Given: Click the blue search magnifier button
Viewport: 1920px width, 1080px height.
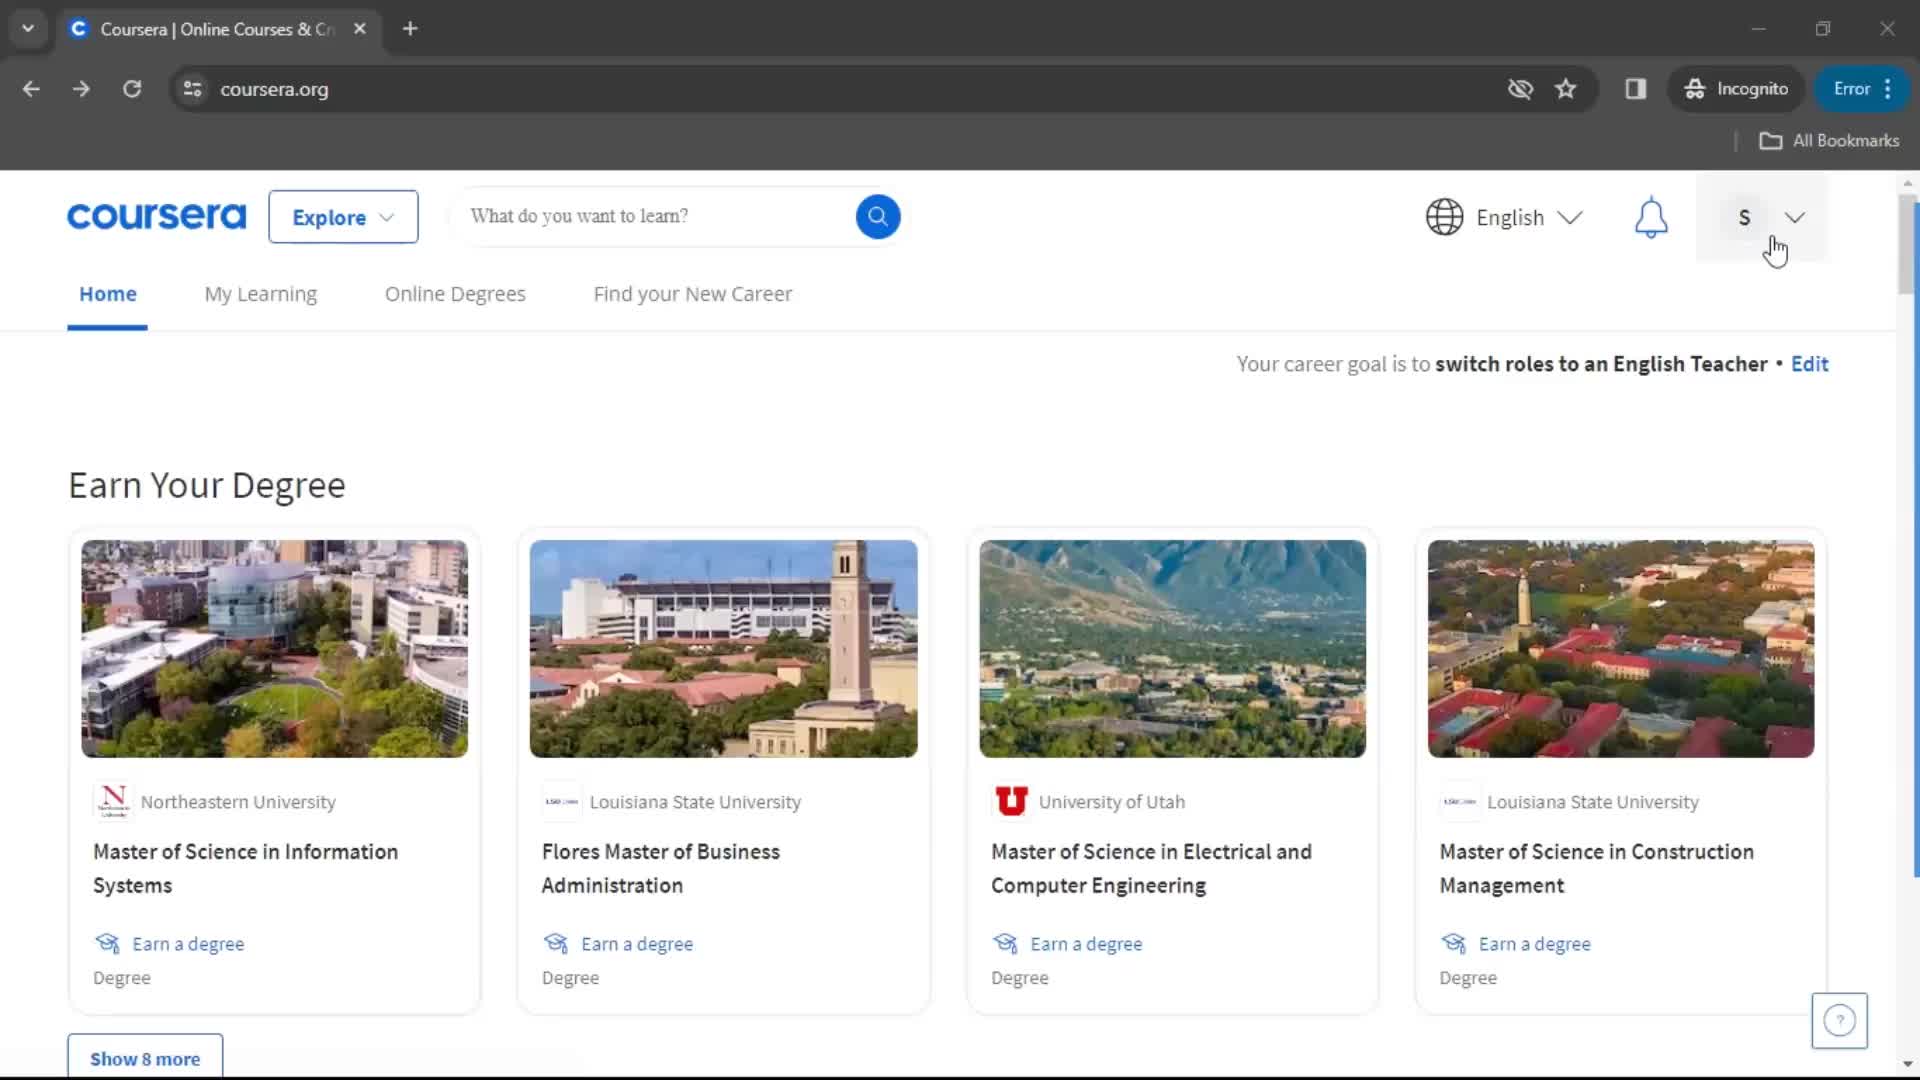Looking at the screenshot, I should pyautogui.click(x=877, y=216).
